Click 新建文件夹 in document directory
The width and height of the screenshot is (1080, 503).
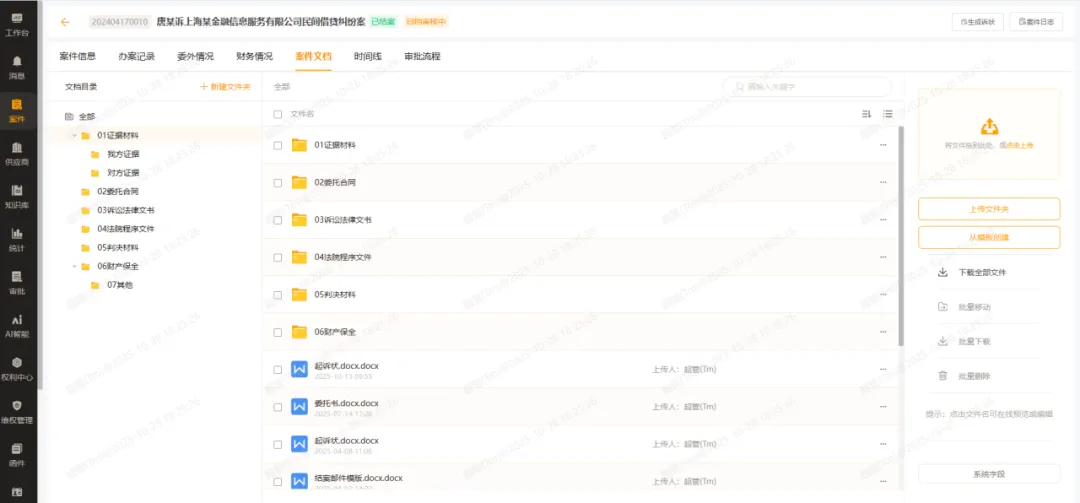(x=225, y=87)
